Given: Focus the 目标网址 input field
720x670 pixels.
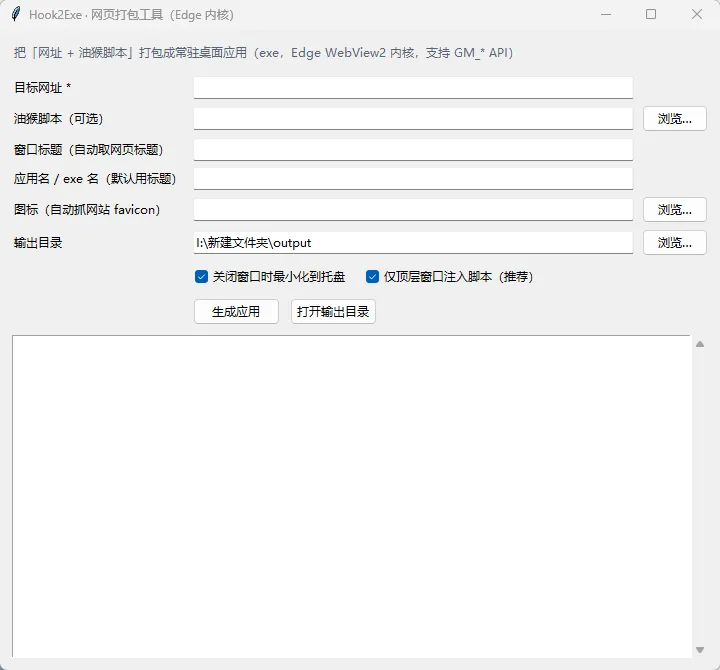Looking at the screenshot, I should 413,88.
